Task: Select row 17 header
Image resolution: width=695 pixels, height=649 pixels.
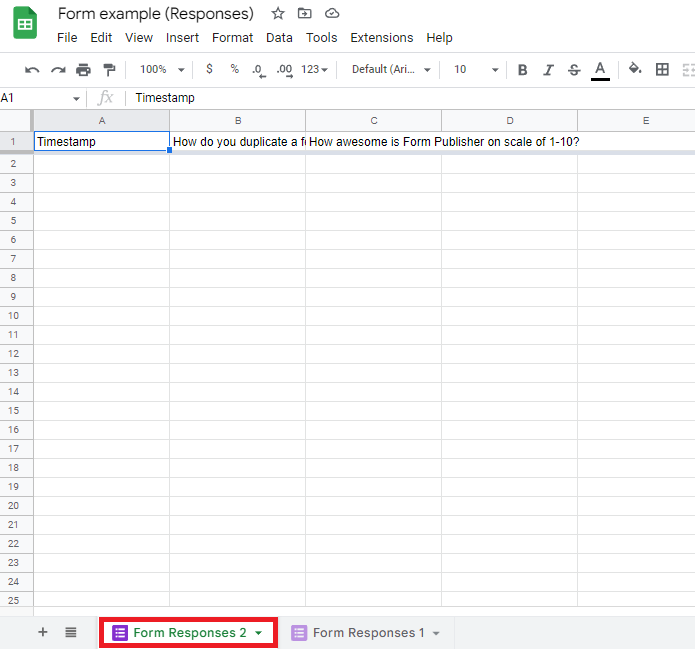Action: tap(16, 449)
